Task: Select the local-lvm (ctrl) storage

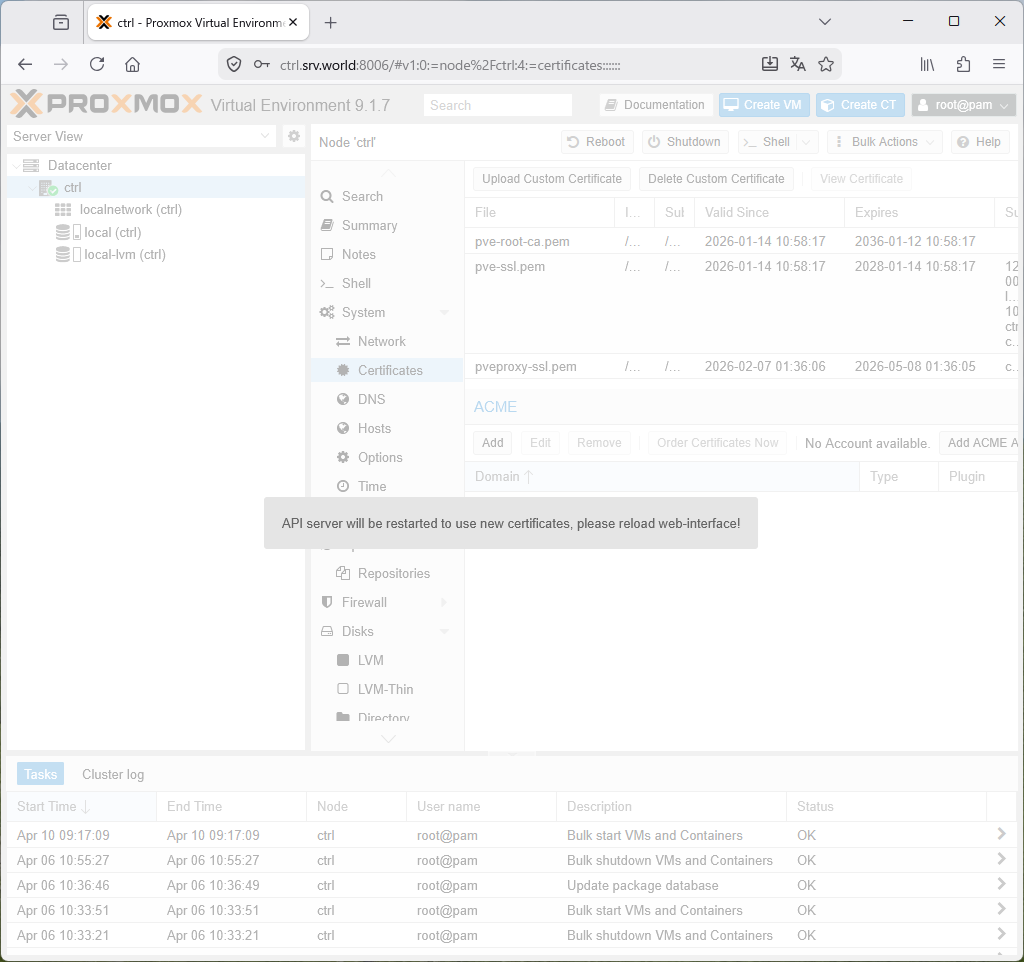Action: pos(124,255)
